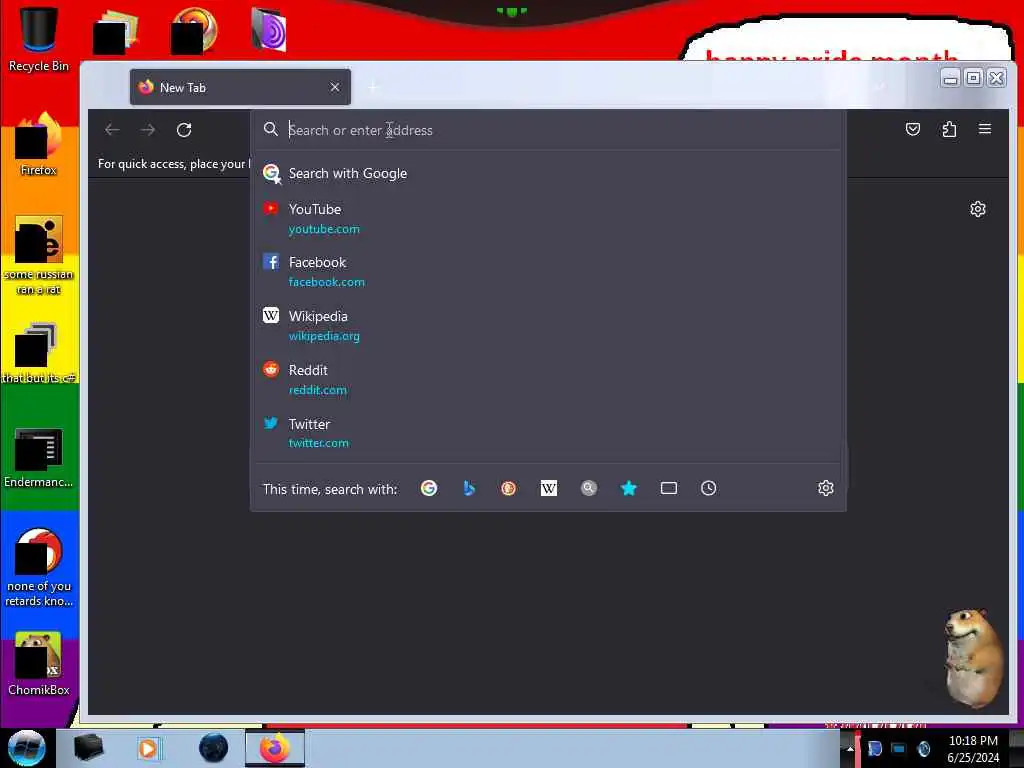Image resolution: width=1024 pixels, height=768 pixels.
Task: Click the reddit.com URL text
Action: click(x=318, y=390)
